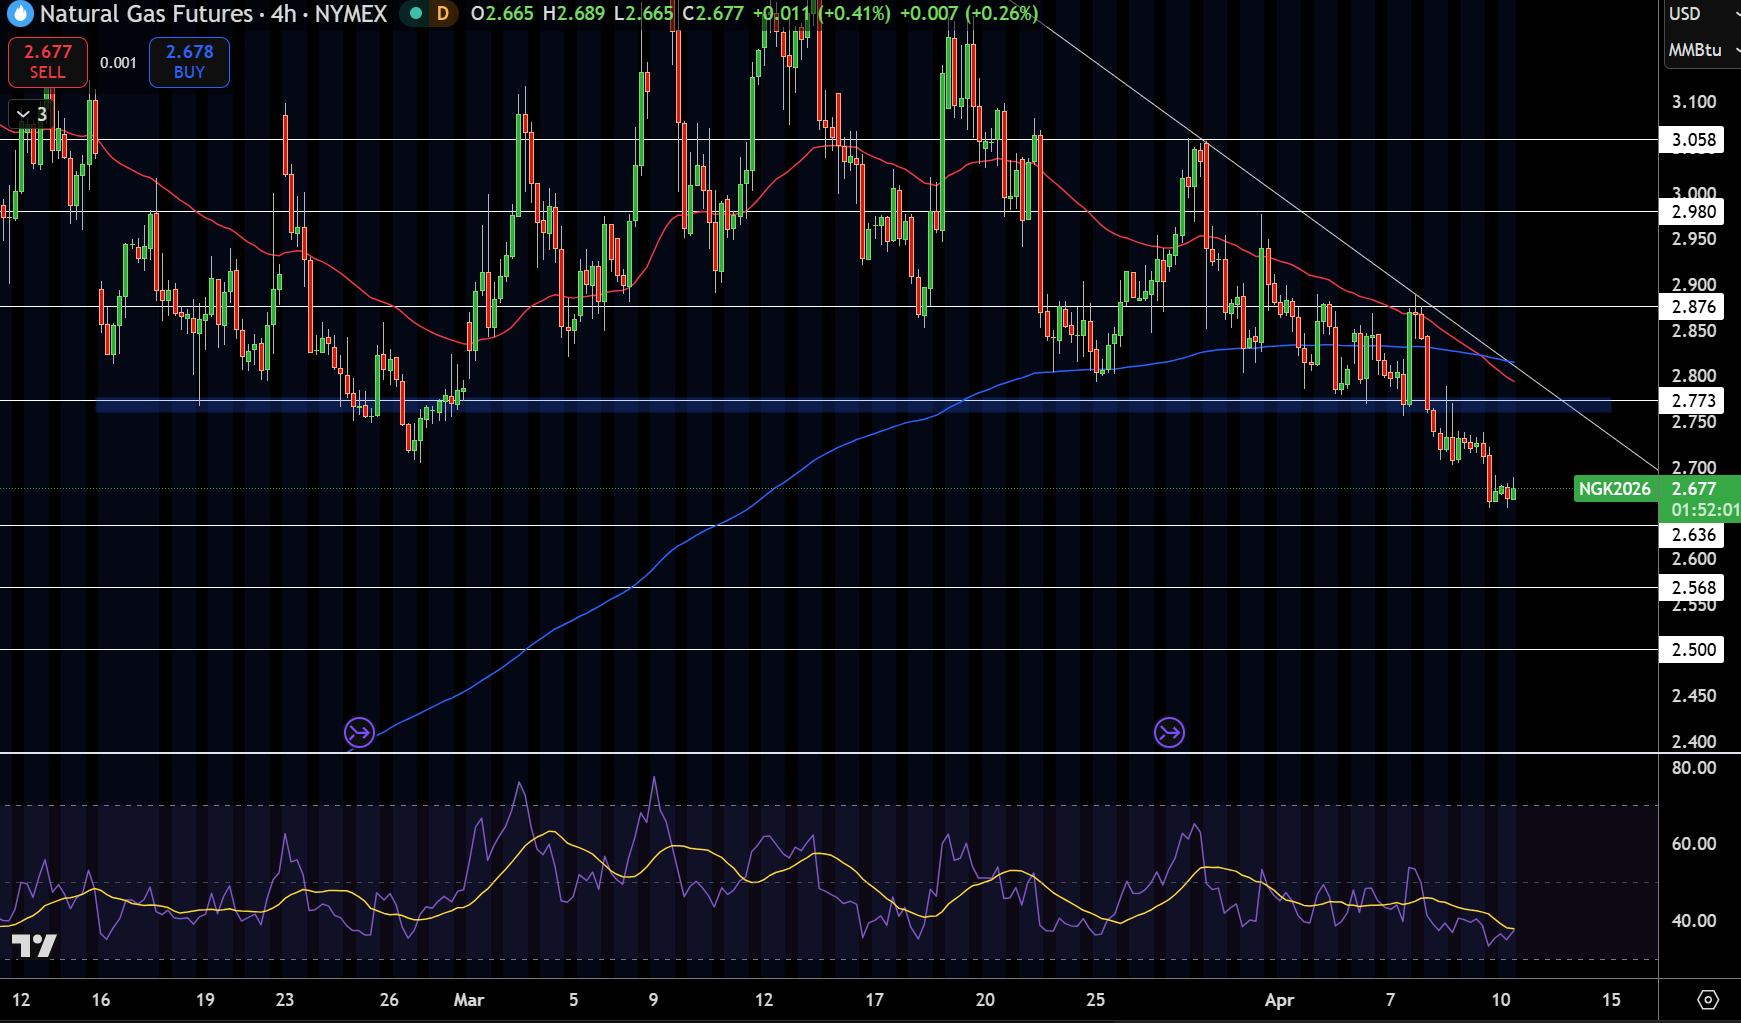This screenshot has height=1023, width=1741.
Task: Click the Natural Gas Futures symbol title
Action: coord(146,14)
